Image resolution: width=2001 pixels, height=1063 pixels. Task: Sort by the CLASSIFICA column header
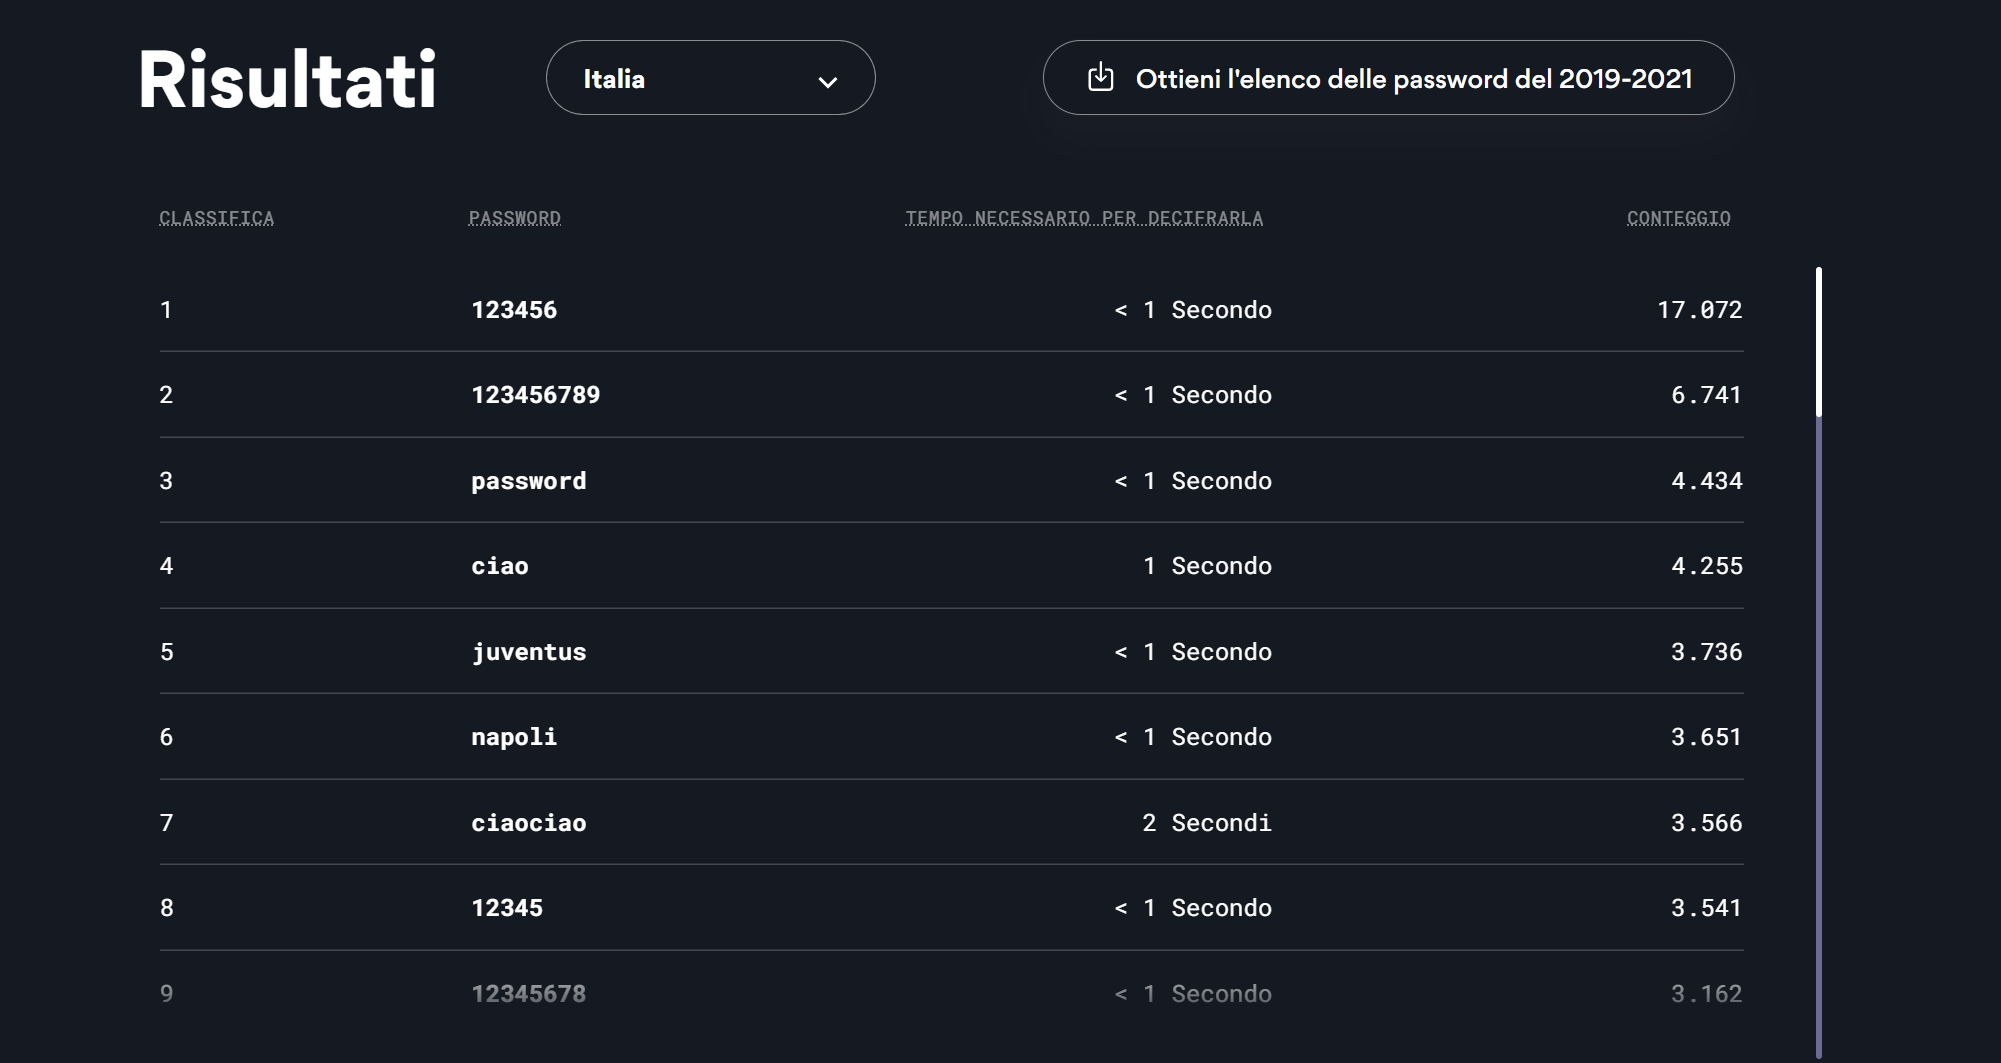[216, 218]
